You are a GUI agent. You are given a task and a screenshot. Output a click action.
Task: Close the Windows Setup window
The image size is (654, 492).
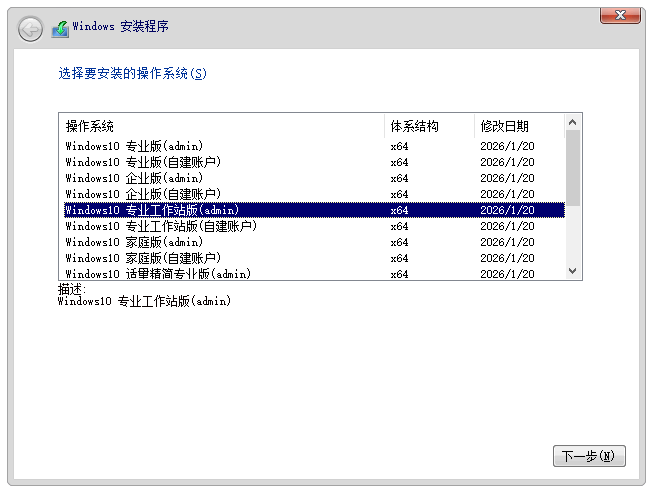point(620,14)
